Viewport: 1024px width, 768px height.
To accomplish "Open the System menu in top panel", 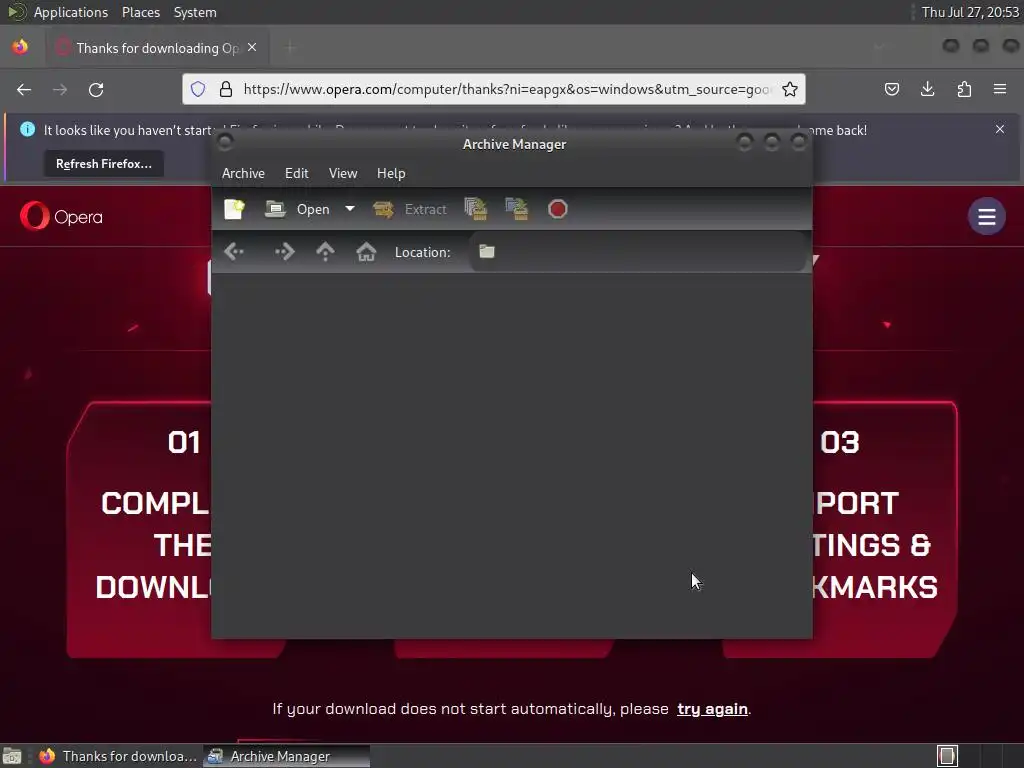I will click(x=195, y=12).
